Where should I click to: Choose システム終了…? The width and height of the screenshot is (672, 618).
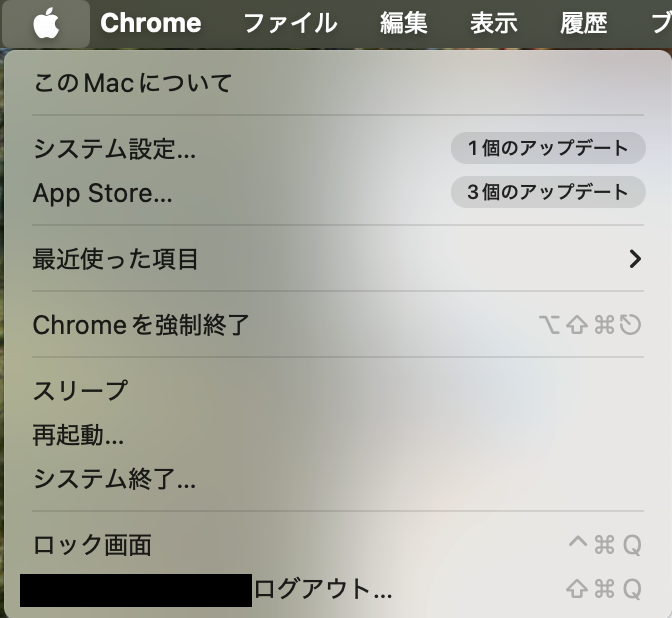338,479
